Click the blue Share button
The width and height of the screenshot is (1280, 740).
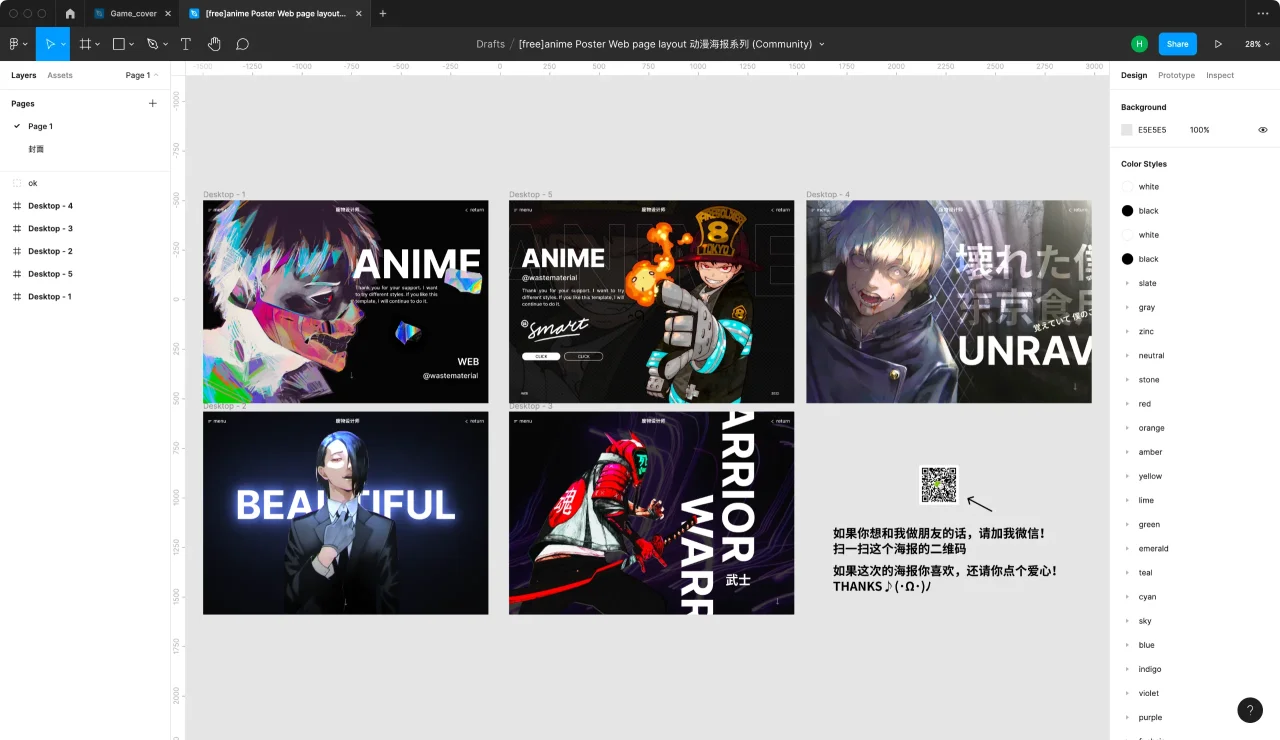pos(1177,44)
